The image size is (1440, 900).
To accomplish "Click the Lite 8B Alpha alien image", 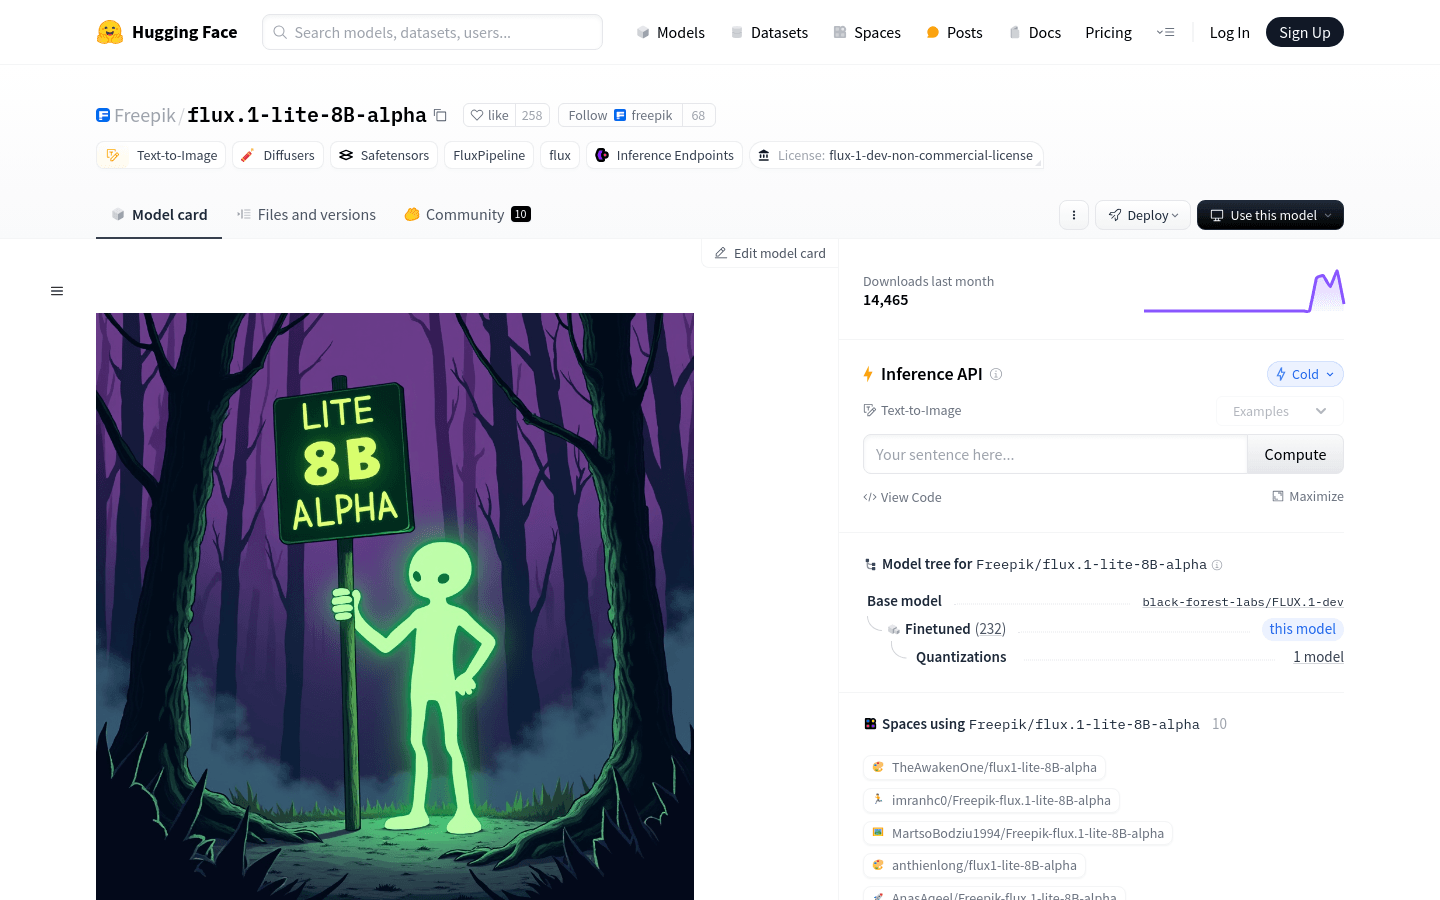I will click(395, 606).
